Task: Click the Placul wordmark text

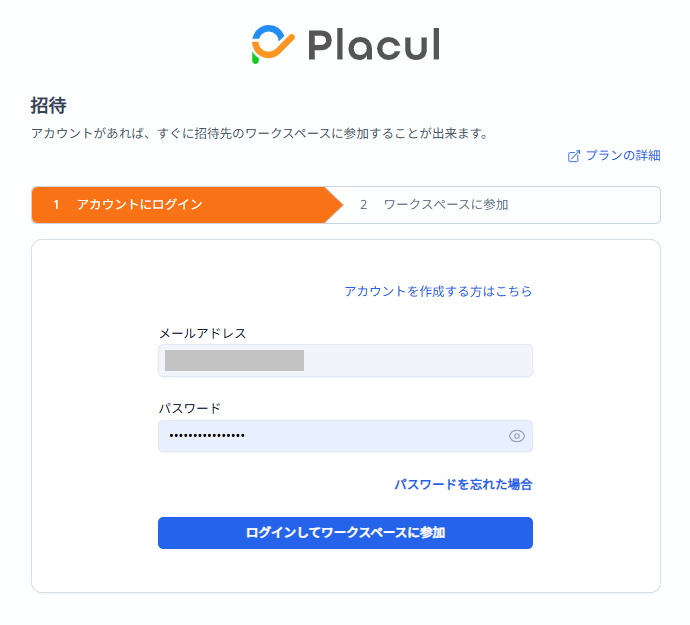Action: (373, 45)
